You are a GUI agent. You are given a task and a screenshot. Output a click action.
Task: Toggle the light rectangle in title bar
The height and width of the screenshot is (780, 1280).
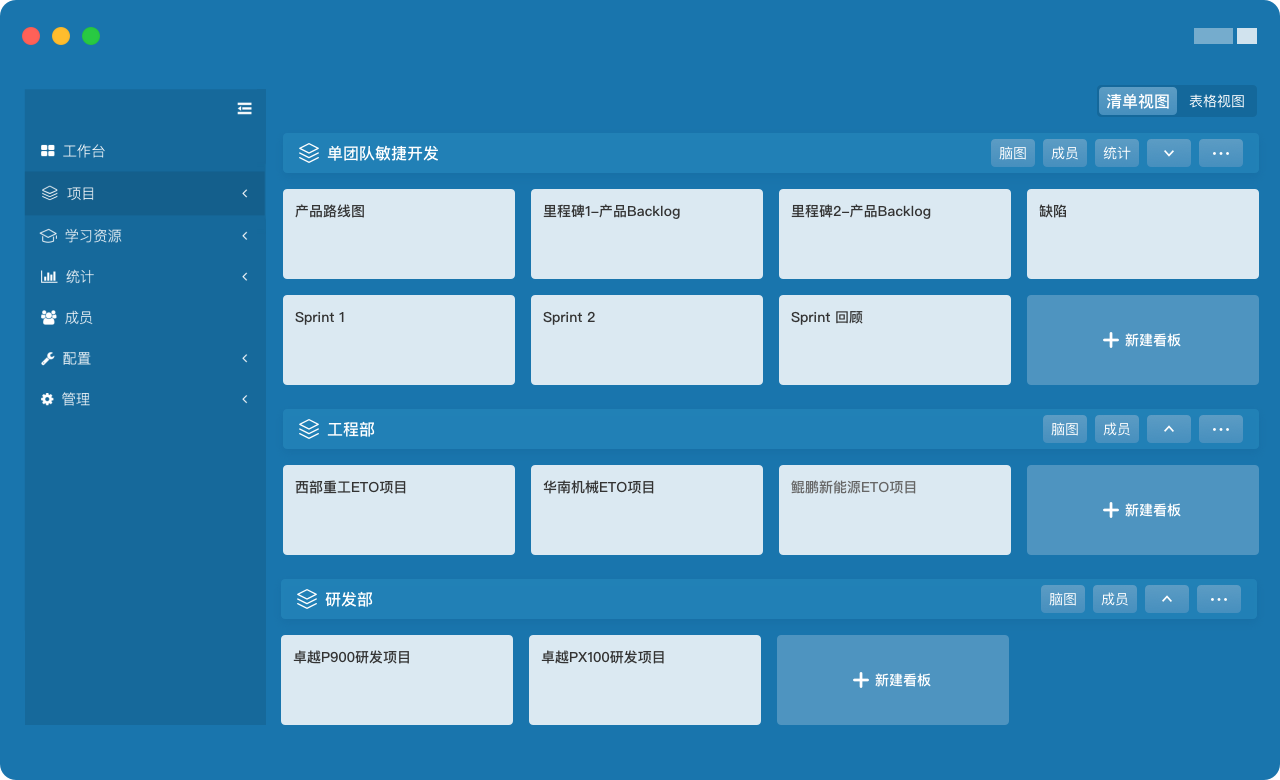pos(1246,36)
